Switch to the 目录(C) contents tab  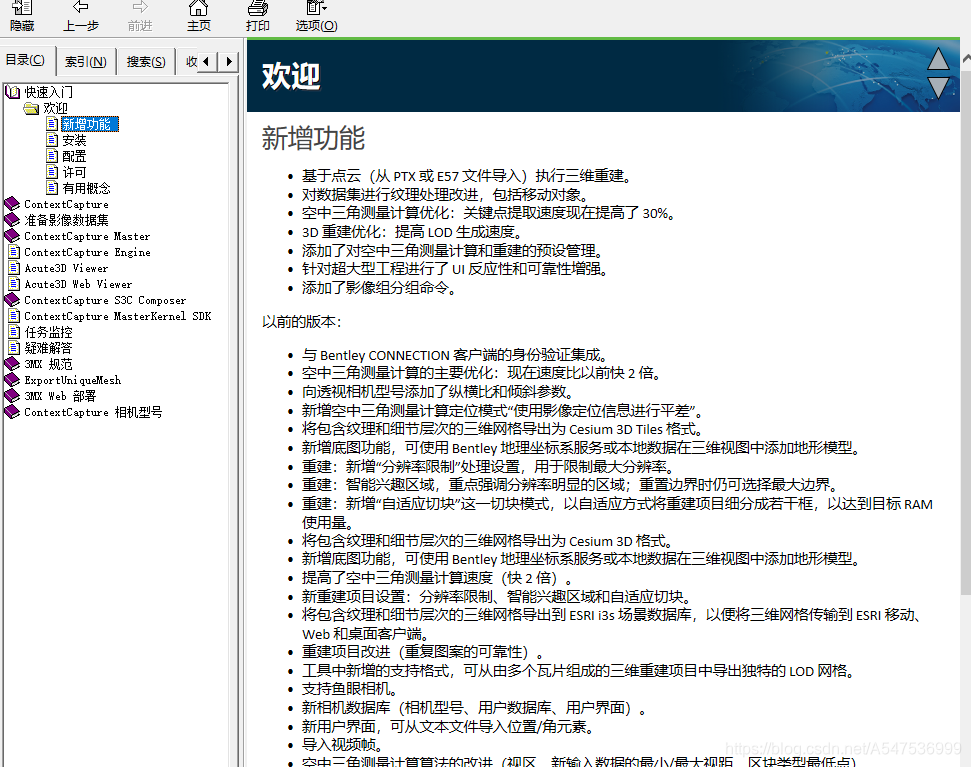25,60
